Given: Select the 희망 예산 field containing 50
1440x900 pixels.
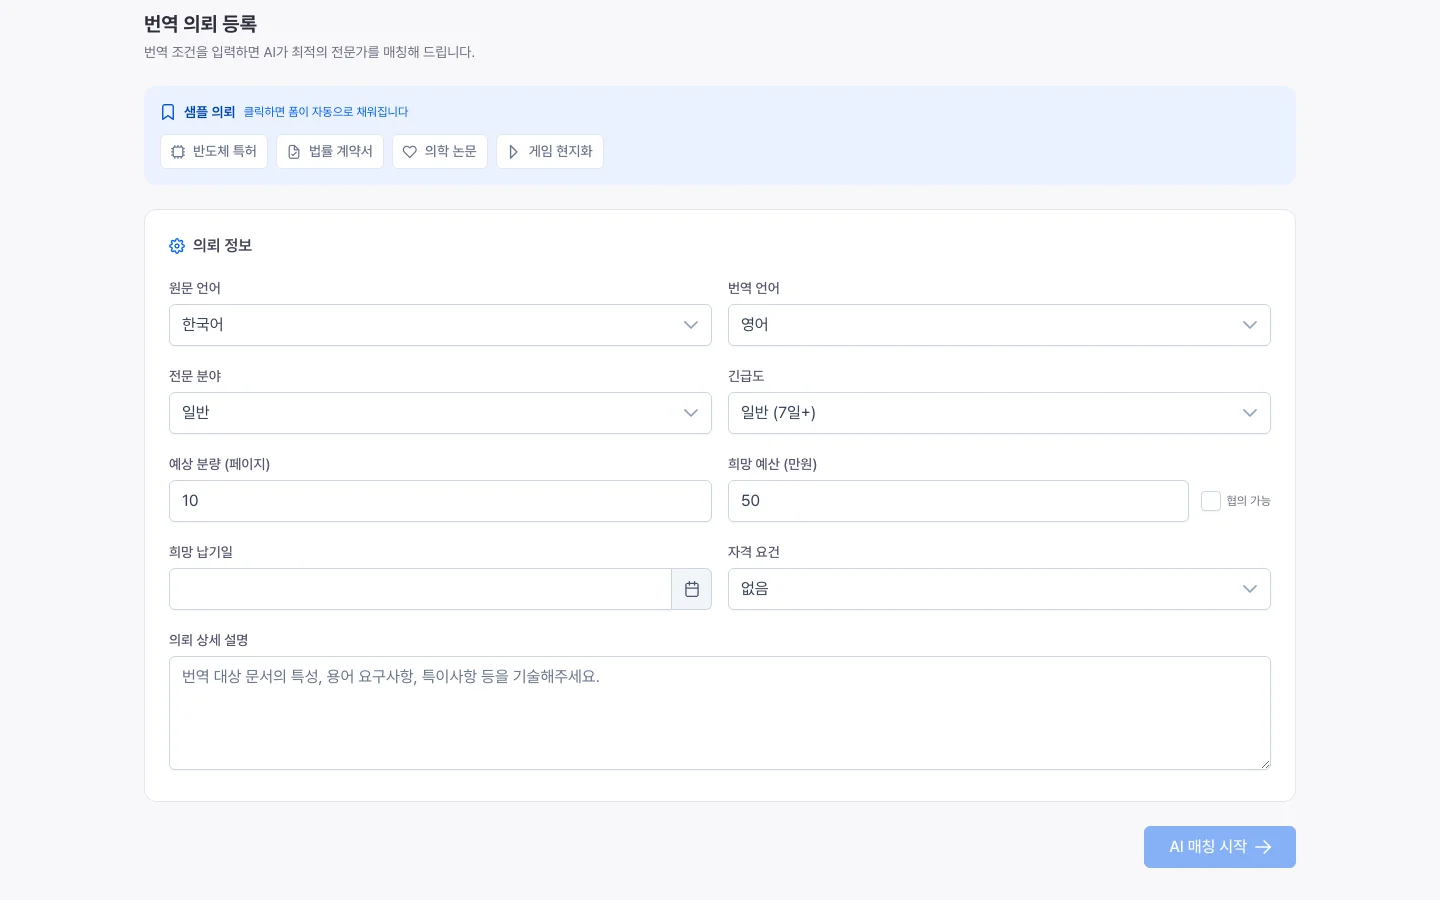Looking at the screenshot, I should pyautogui.click(x=958, y=501).
